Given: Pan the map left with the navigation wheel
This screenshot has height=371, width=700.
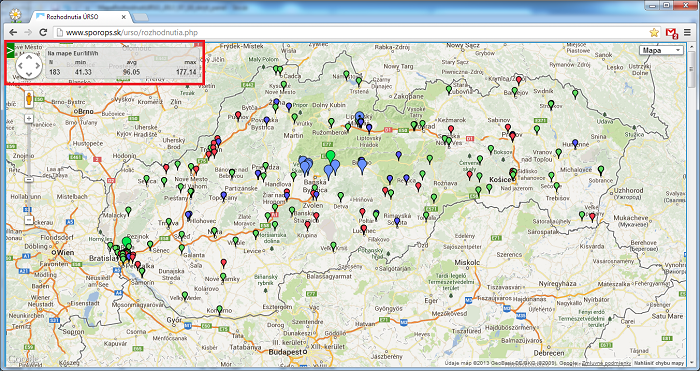Looking at the screenshot, I should click(20, 66).
